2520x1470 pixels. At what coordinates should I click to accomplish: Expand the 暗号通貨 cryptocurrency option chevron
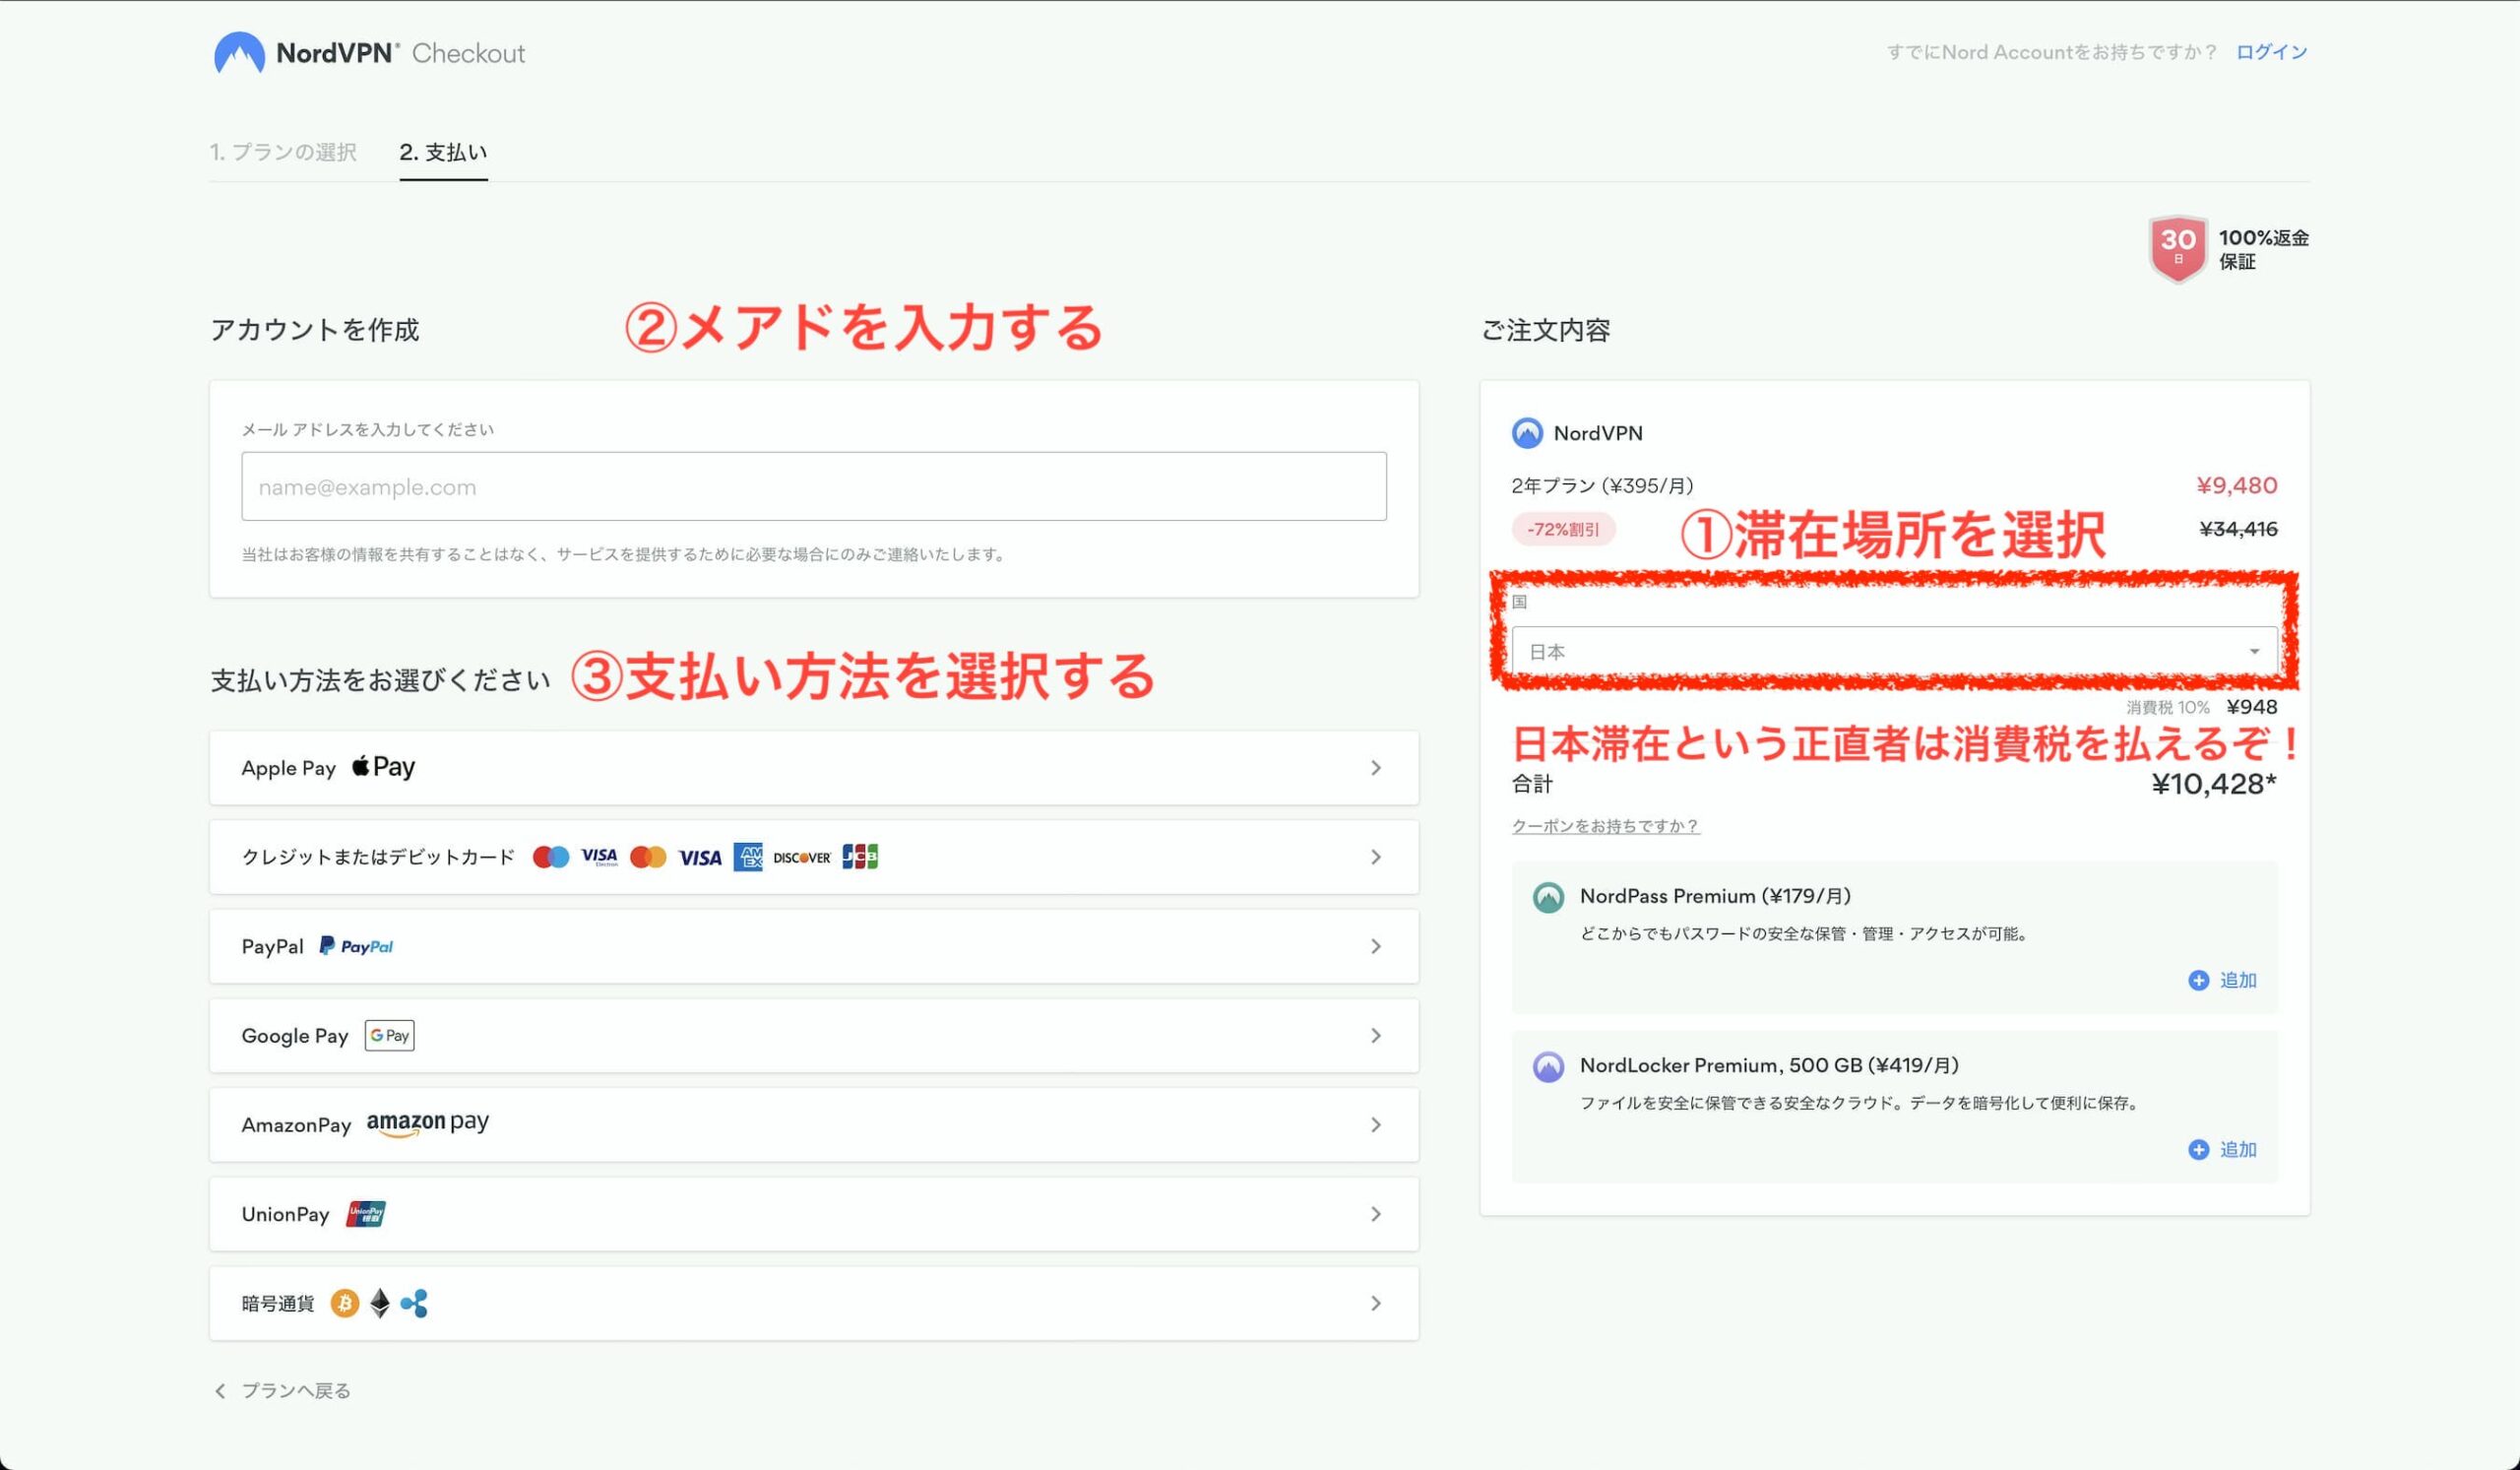(1375, 1303)
